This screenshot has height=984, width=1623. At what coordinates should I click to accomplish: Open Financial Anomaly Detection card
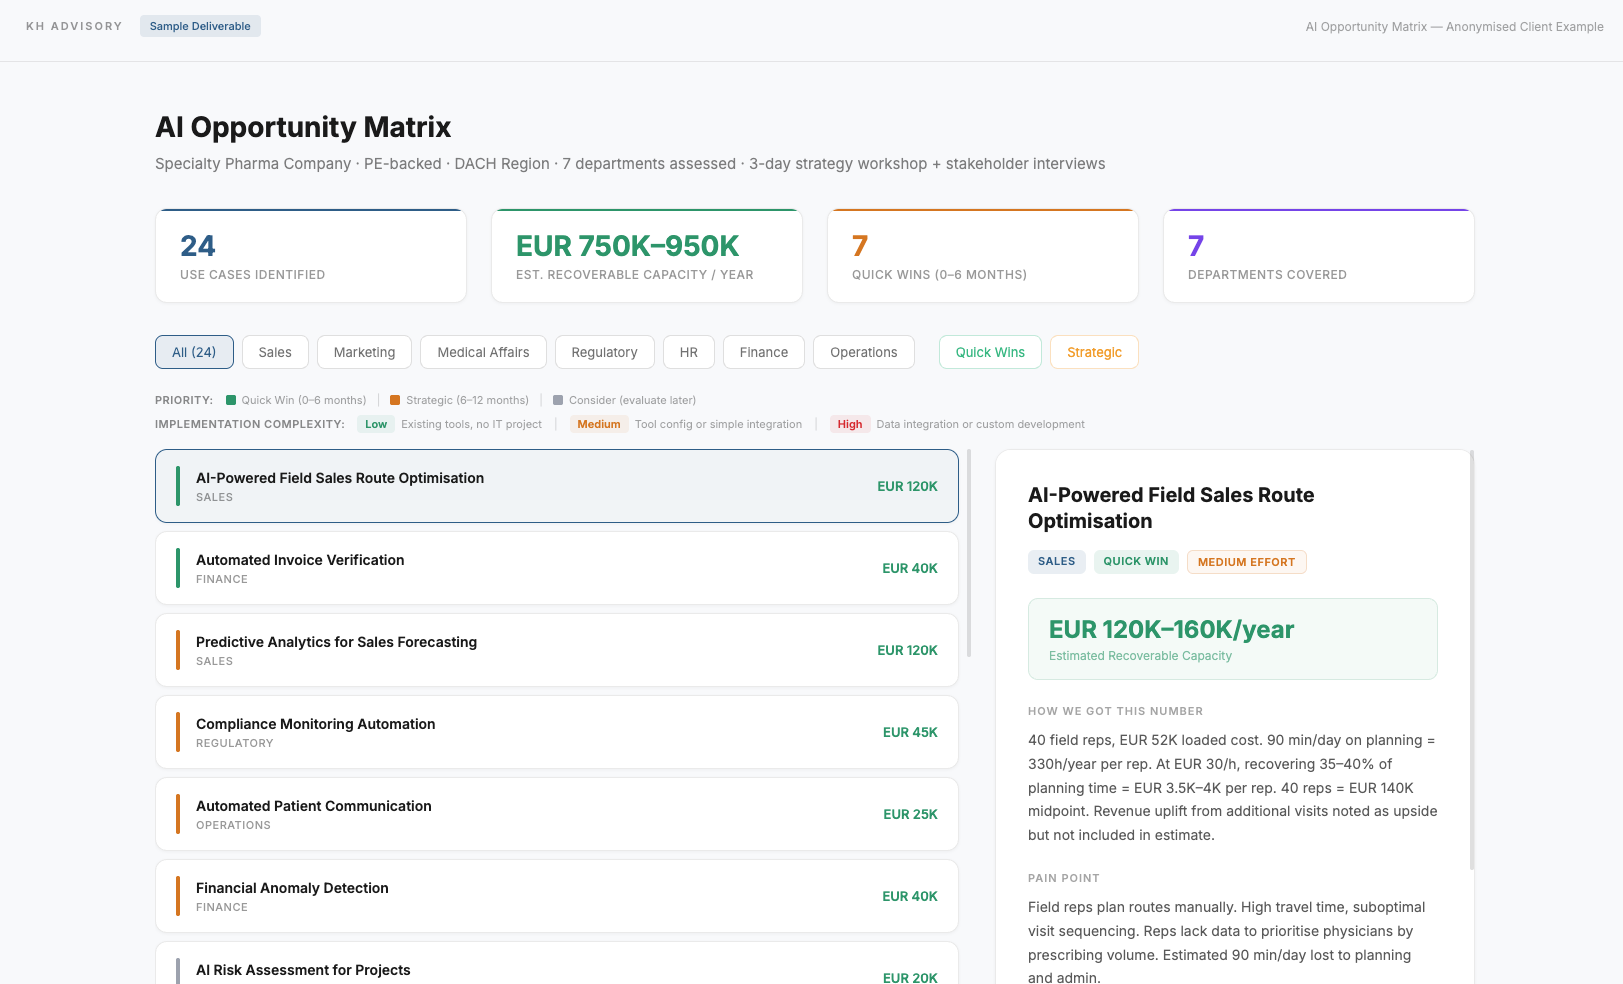click(556, 896)
